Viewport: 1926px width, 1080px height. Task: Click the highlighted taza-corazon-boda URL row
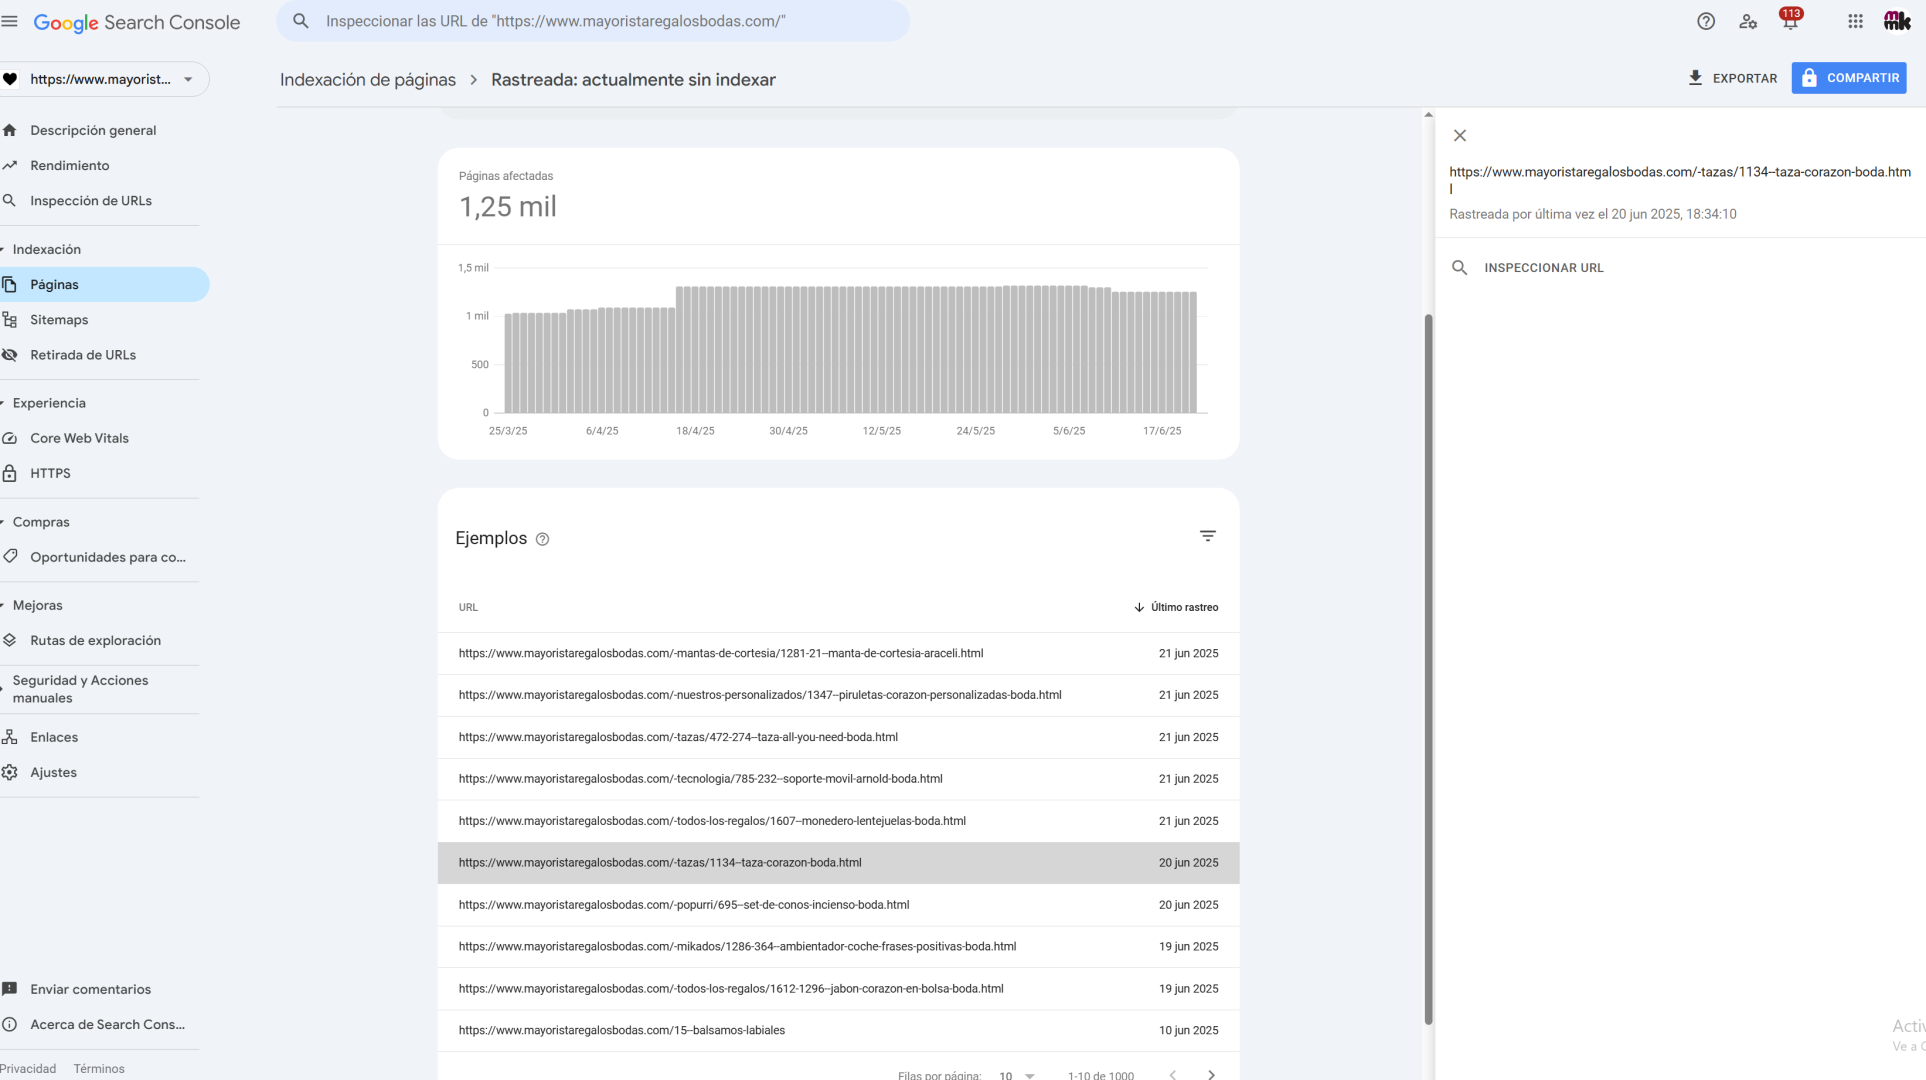(838, 863)
